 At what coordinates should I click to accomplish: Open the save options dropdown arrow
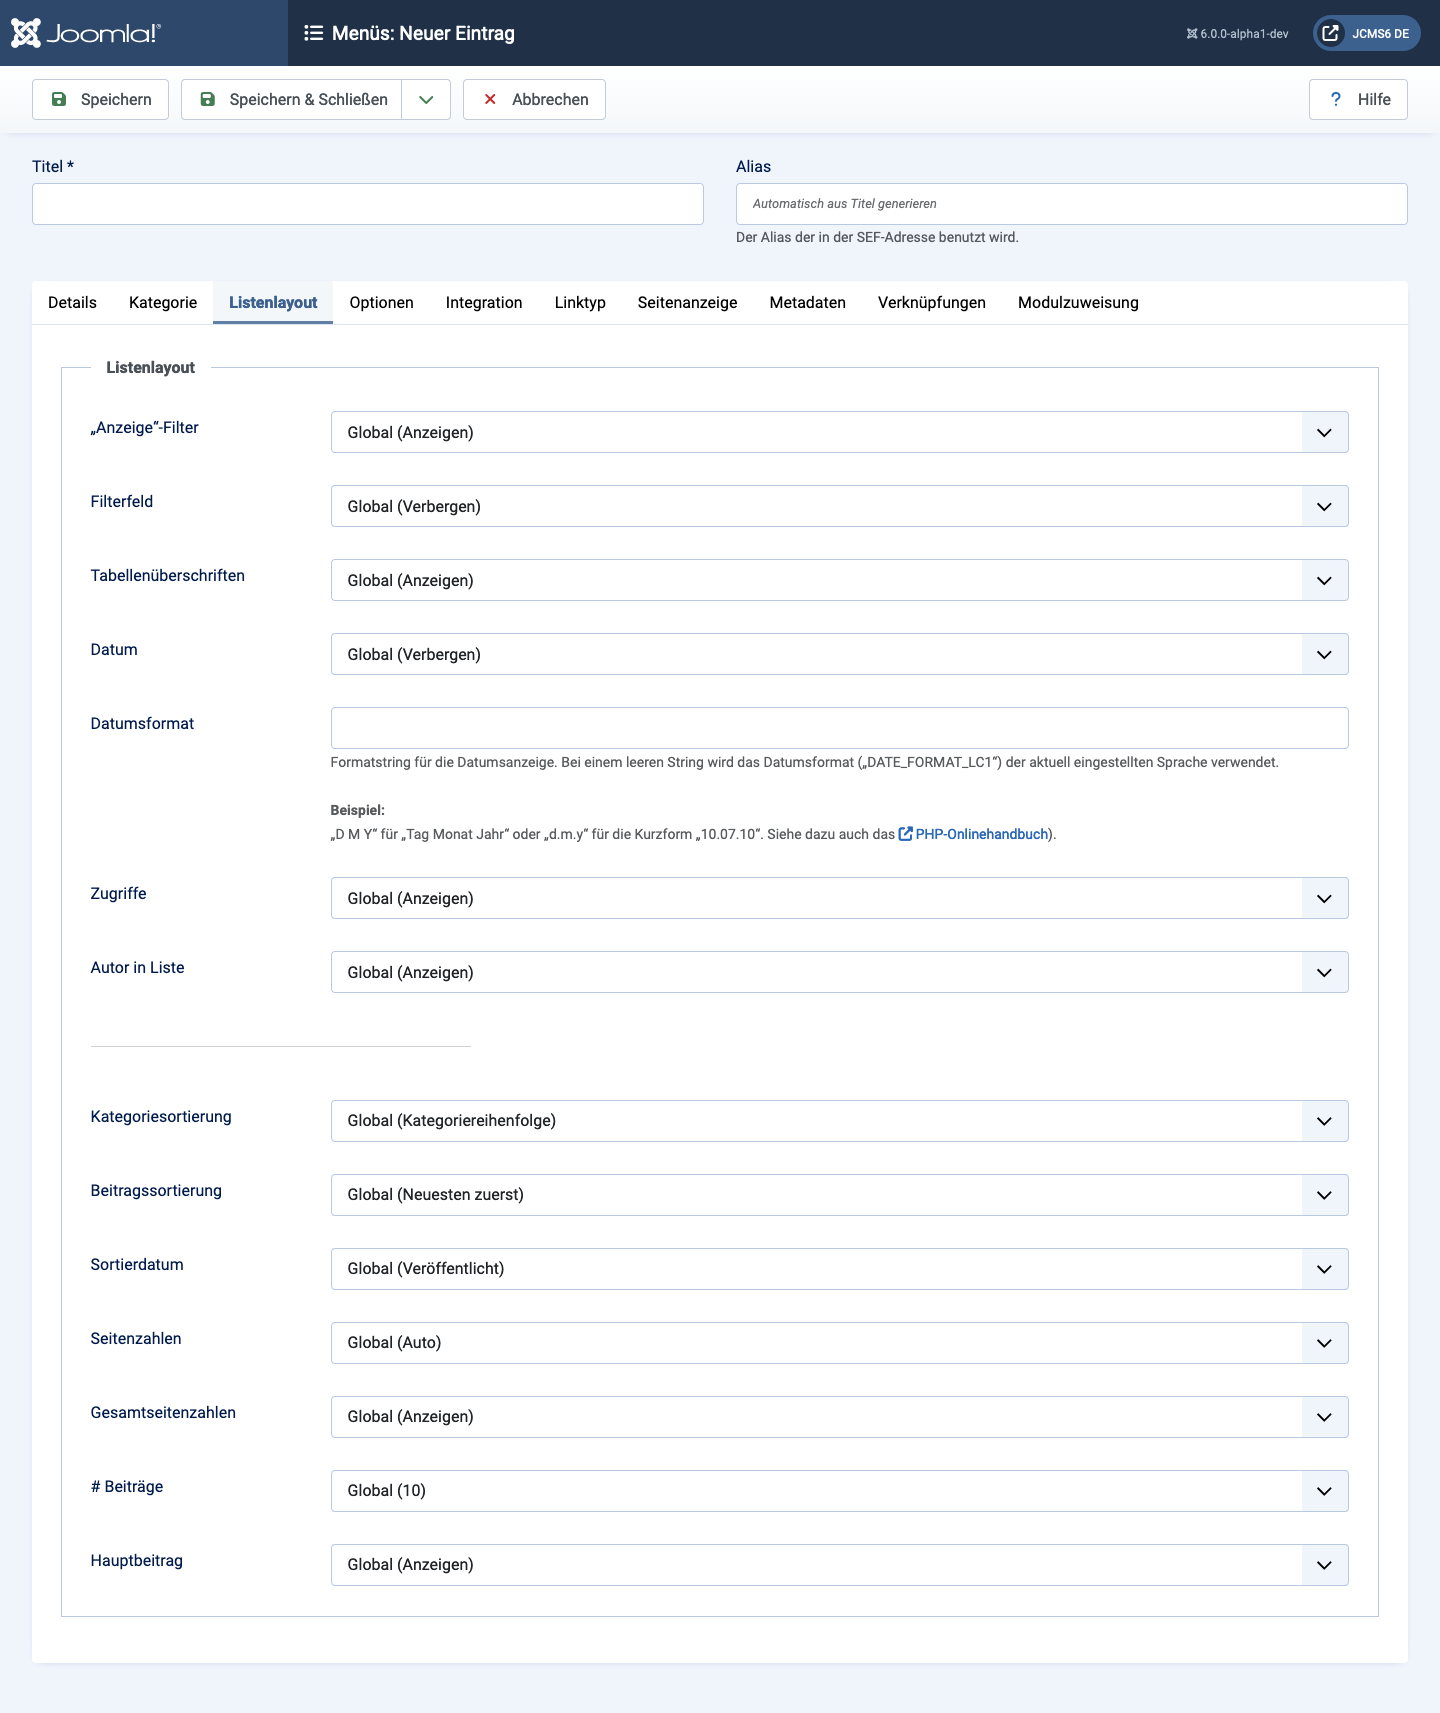point(426,99)
